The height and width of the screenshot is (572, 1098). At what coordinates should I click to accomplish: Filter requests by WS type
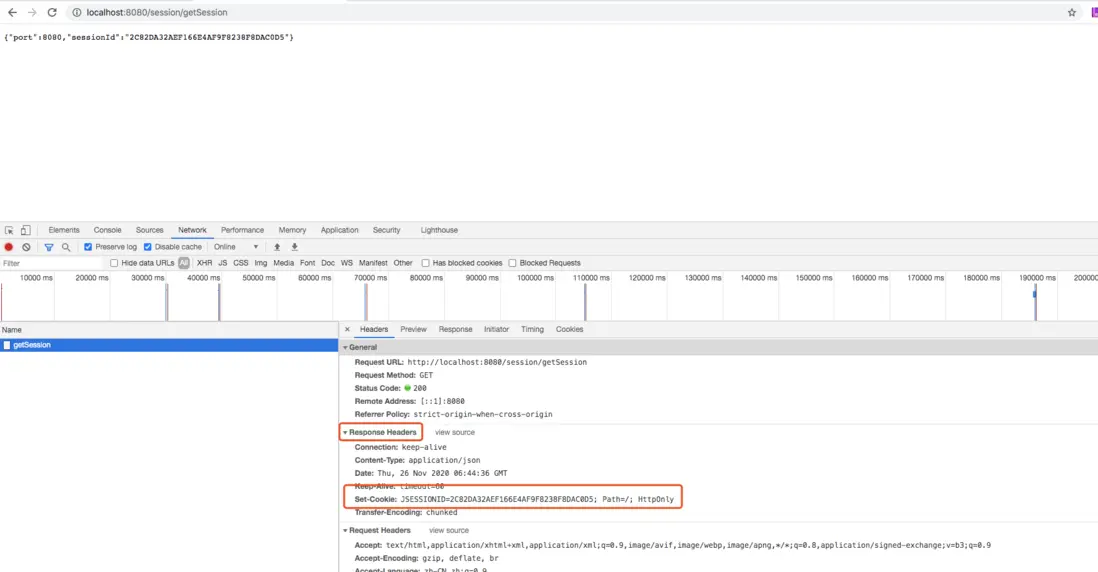(347, 263)
